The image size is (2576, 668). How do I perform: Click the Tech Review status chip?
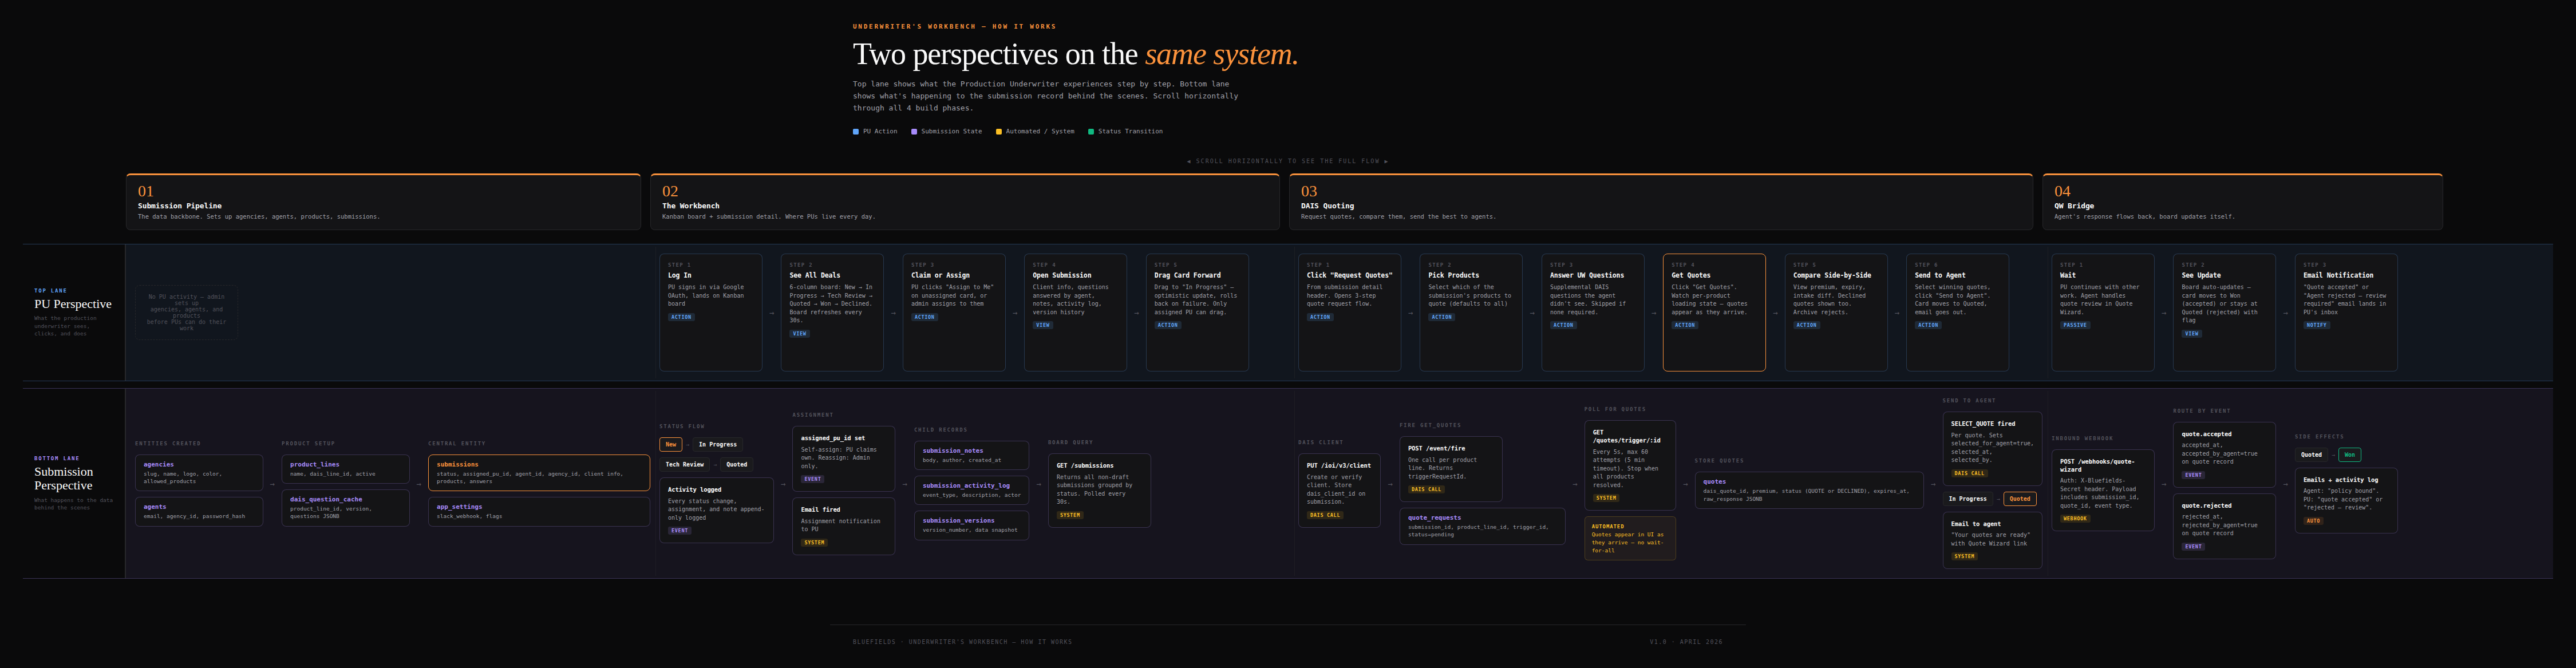685,465
